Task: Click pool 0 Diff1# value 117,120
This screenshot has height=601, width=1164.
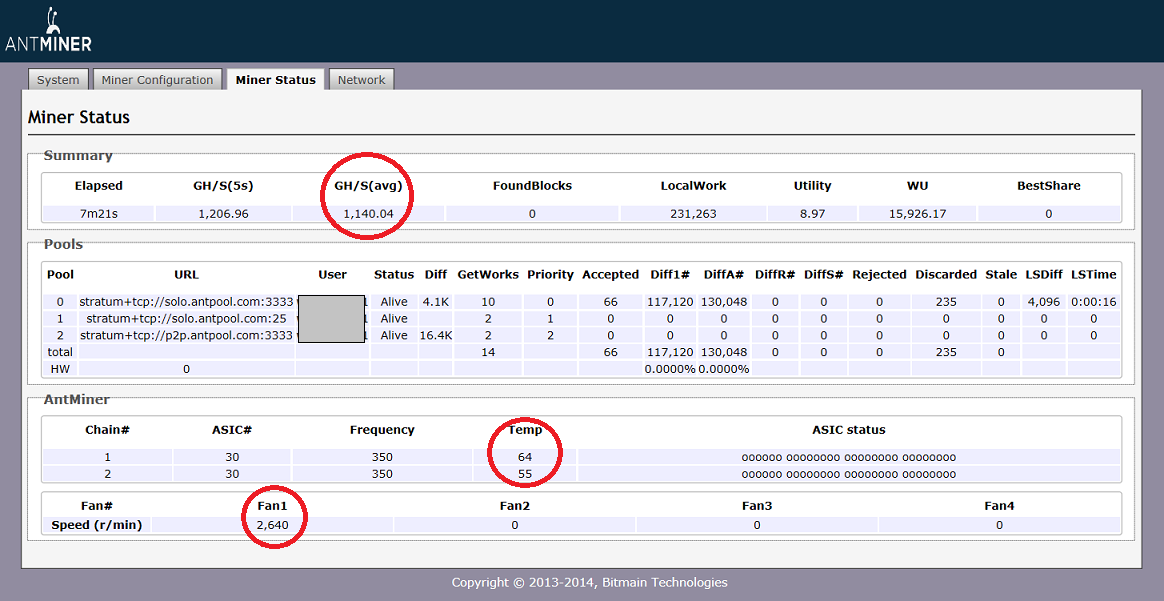Action: pyautogui.click(x=670, y=302)
